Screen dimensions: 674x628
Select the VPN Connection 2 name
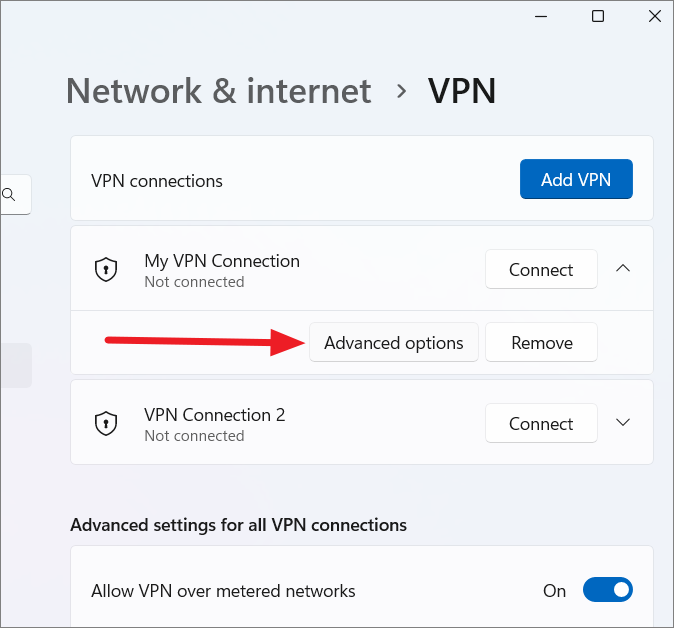[x=215, y=415]
